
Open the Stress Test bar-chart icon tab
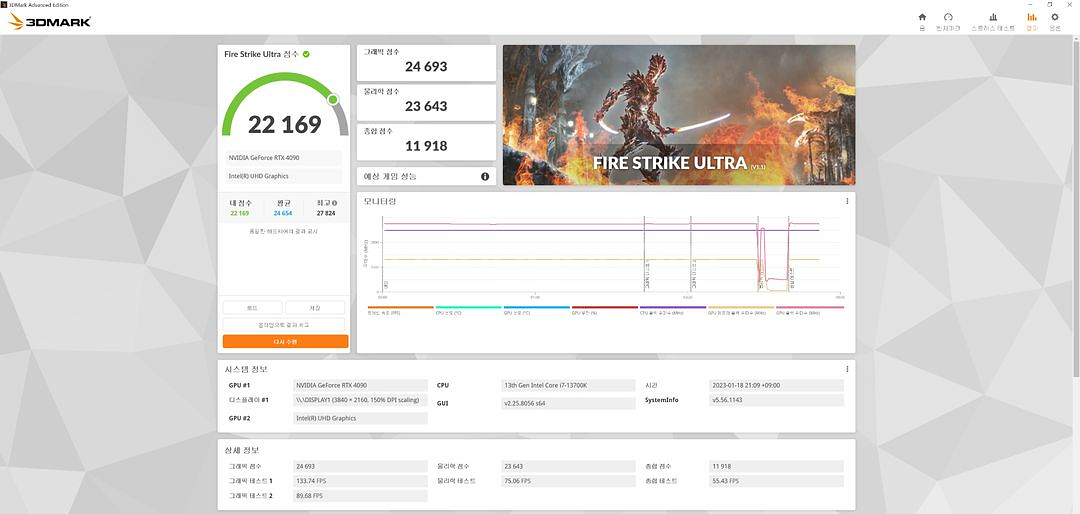992,20
